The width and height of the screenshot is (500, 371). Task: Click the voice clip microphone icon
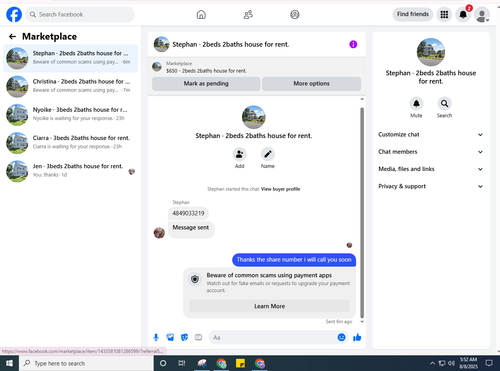pos(156,337)
